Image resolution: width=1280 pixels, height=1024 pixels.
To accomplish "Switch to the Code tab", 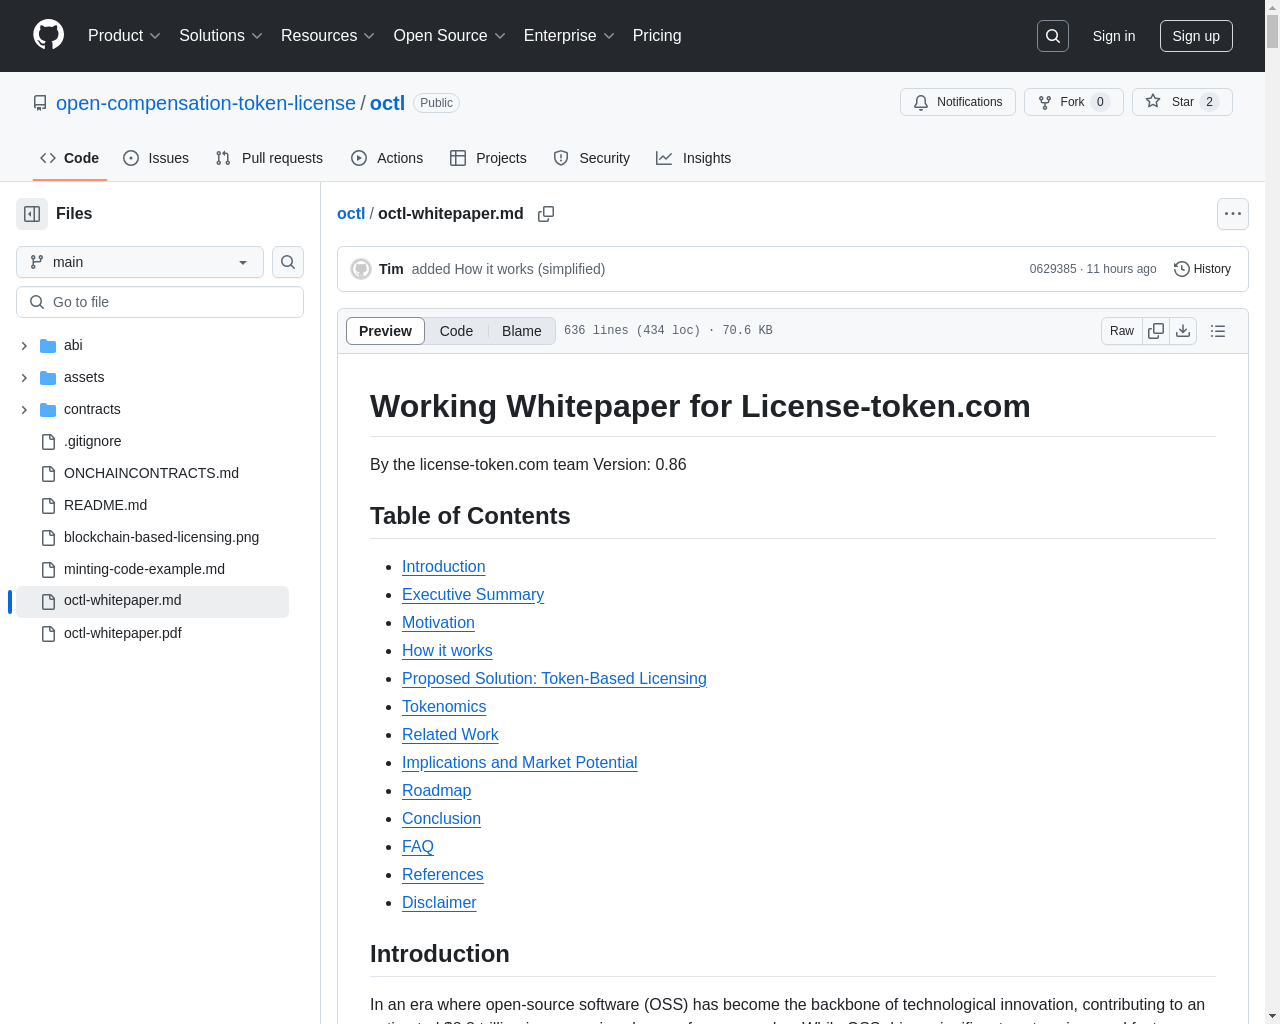I will (70, 158).
